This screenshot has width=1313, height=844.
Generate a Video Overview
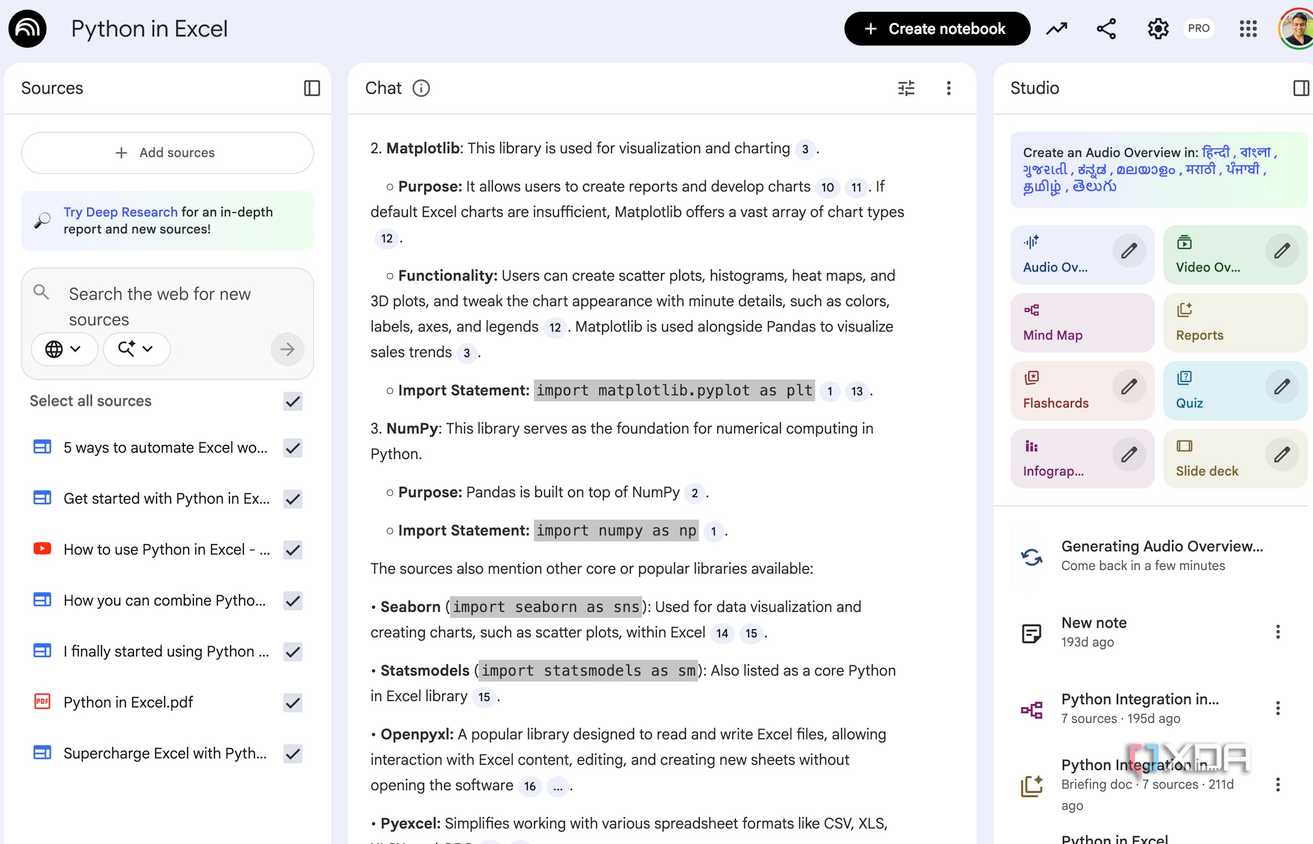(x=1235, y=255)
